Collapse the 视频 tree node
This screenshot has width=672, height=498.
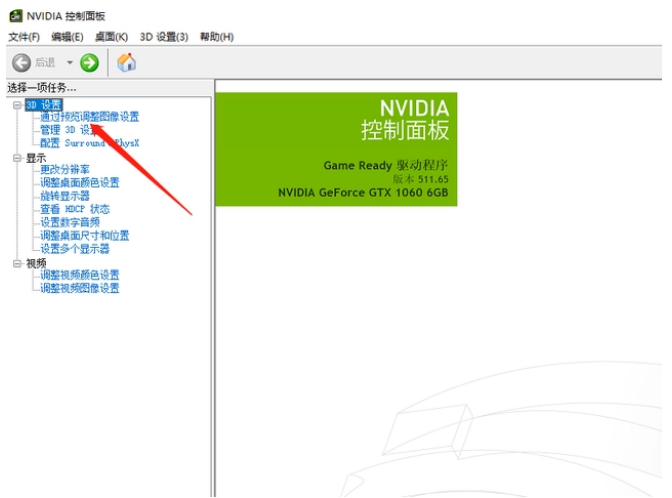pos(17,264)
